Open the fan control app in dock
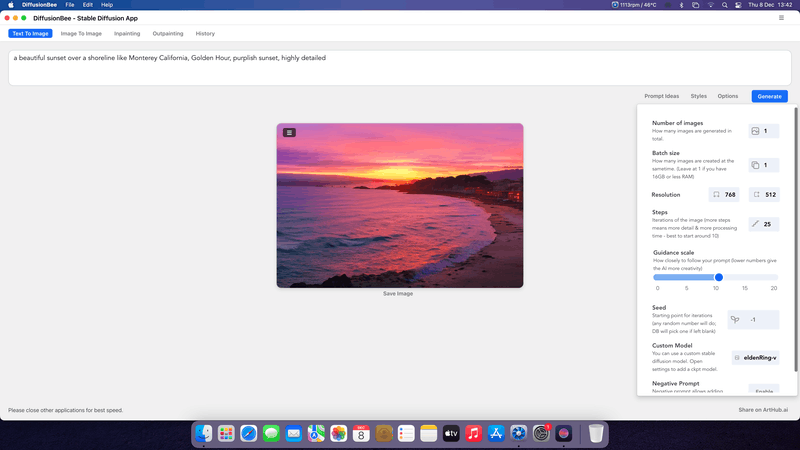Viewport: 800px width, 450px height. pyautogui.click(x=518, y=434)
